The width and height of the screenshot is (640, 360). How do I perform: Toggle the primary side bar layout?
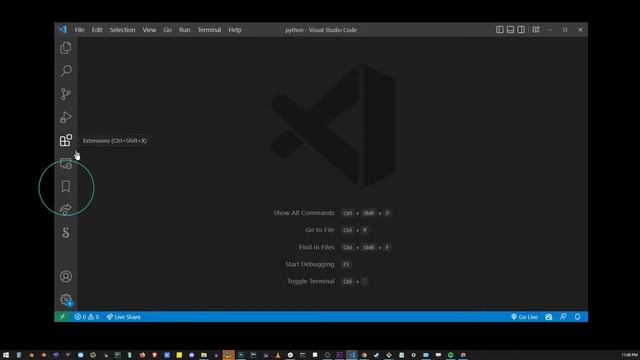500,29
